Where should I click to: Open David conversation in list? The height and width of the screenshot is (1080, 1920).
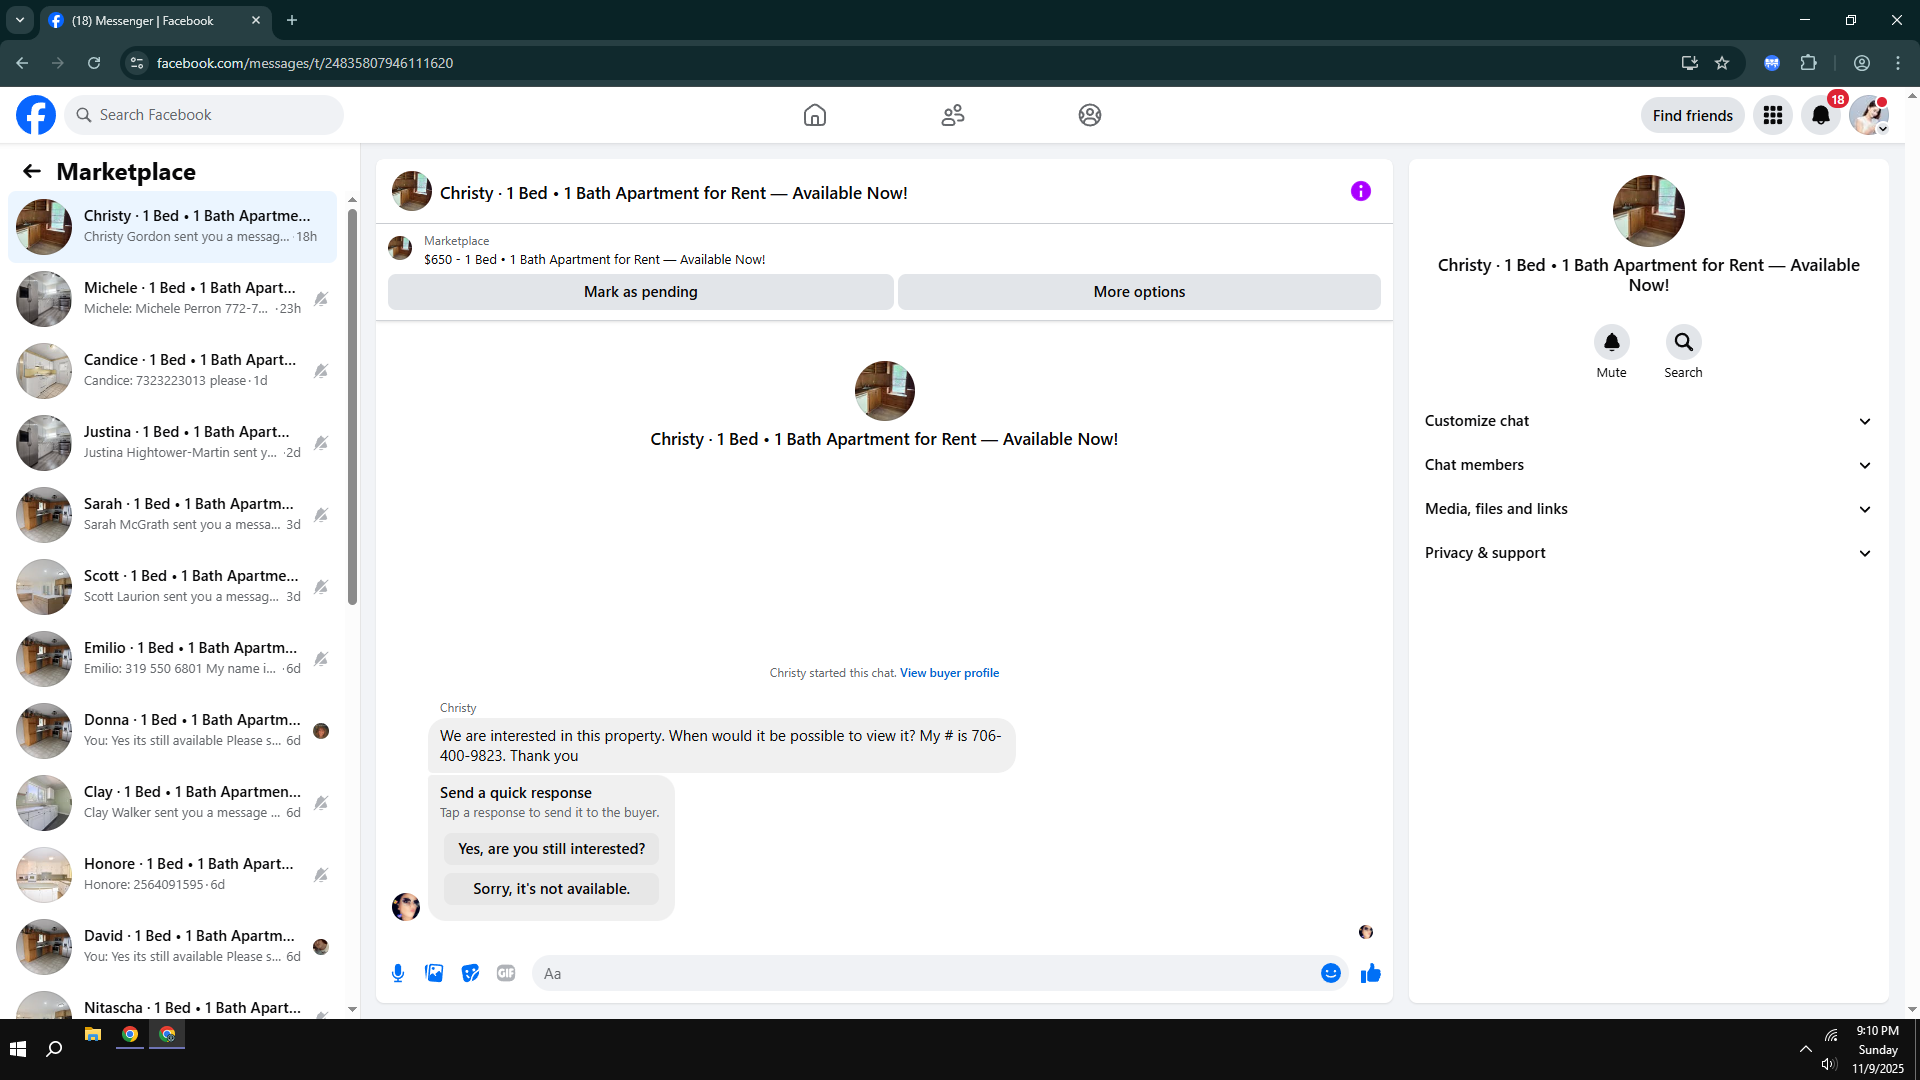pyautogui.click(x=172, y=947)
